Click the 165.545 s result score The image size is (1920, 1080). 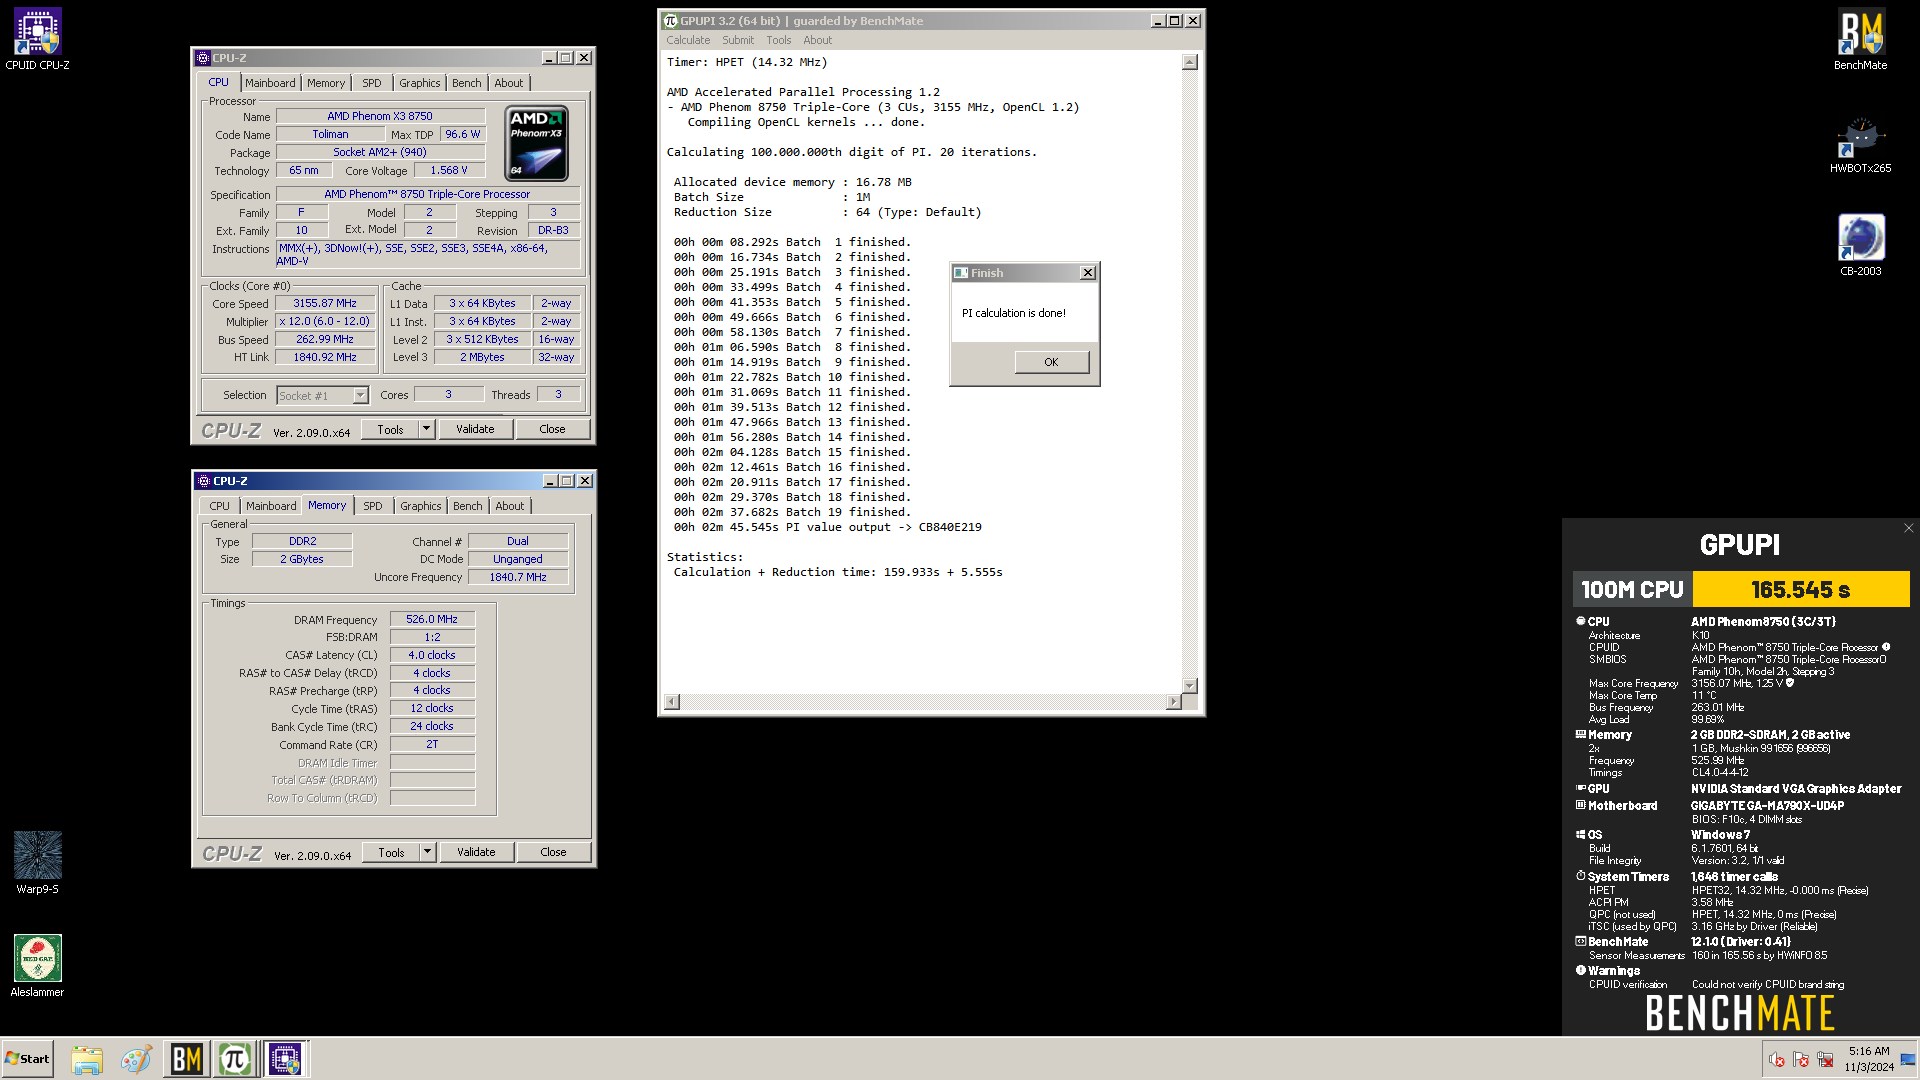[1800, 590]
